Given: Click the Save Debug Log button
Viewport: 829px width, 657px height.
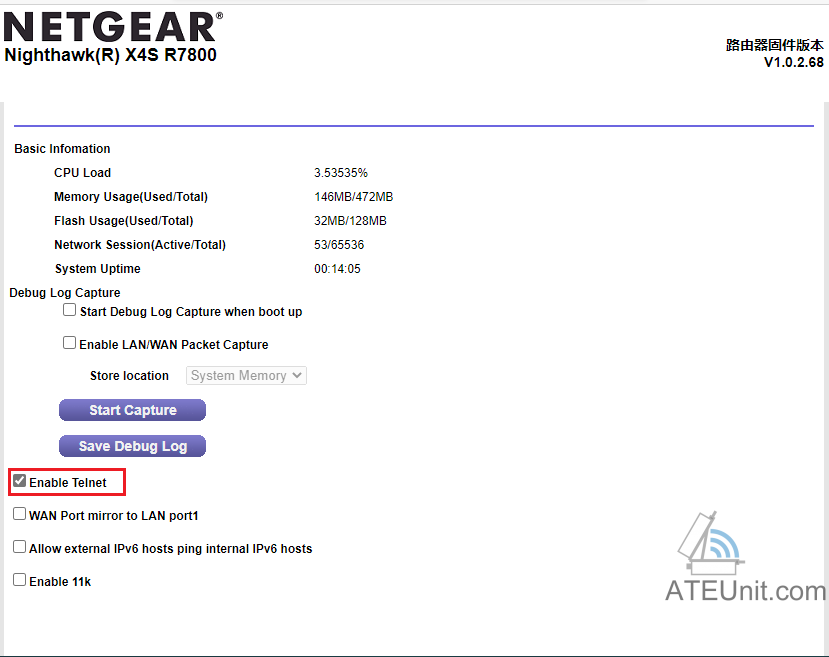Looking at the screenshot, I should (x=132, y=446).
